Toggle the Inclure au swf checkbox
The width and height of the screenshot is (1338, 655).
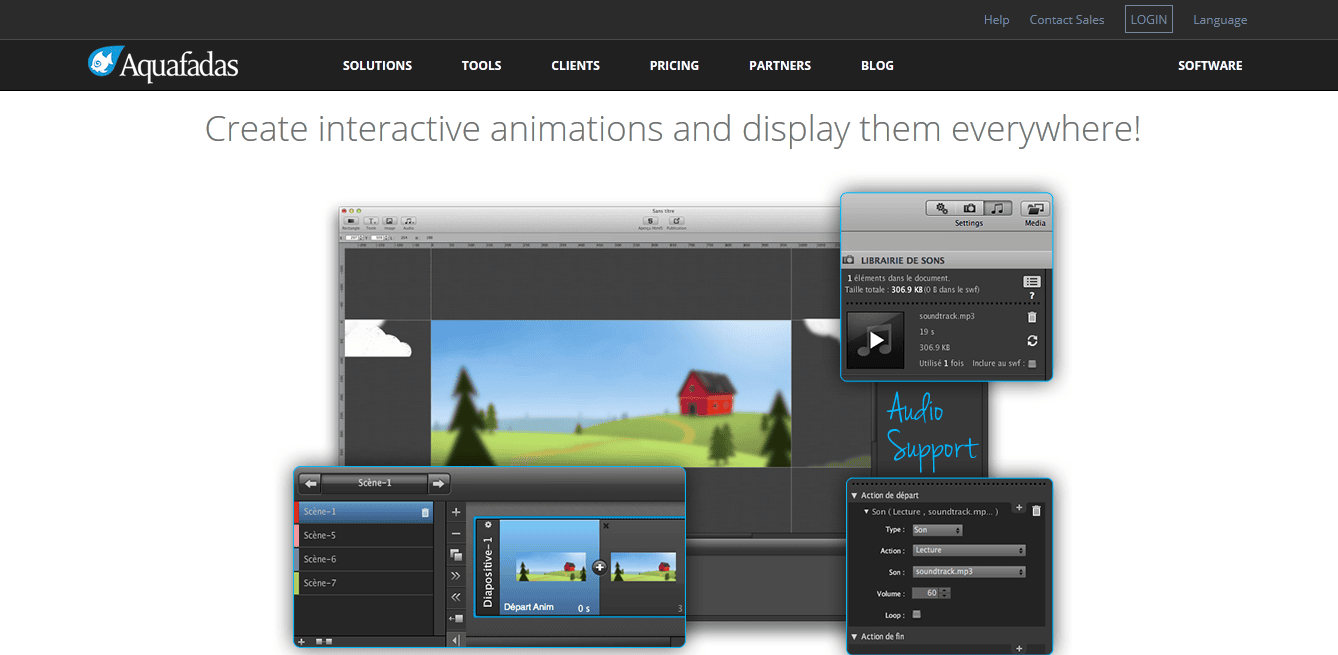coord(1032,364)
